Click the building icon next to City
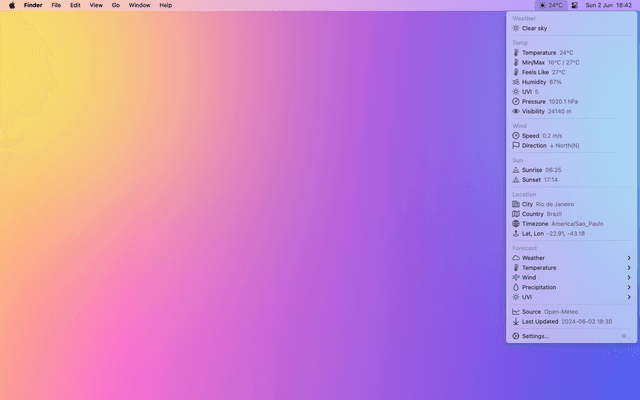Screen dimensions: 640x400 point(516,204)
